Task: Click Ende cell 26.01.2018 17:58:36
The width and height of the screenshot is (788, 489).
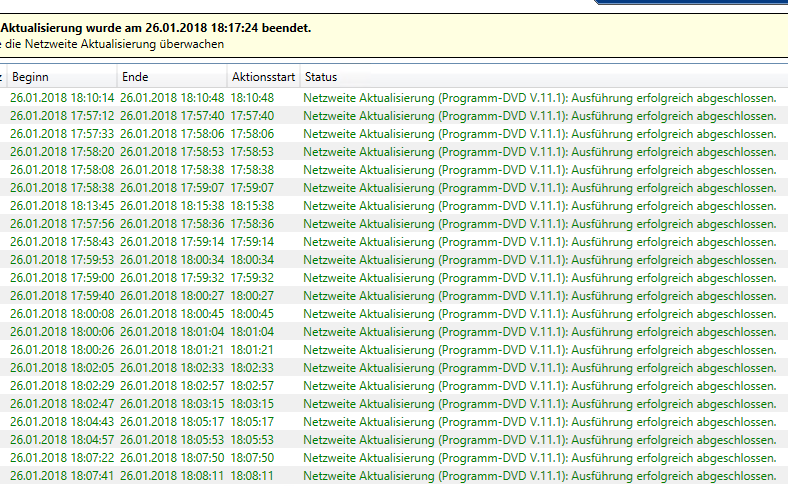Action: click(172, 224)
